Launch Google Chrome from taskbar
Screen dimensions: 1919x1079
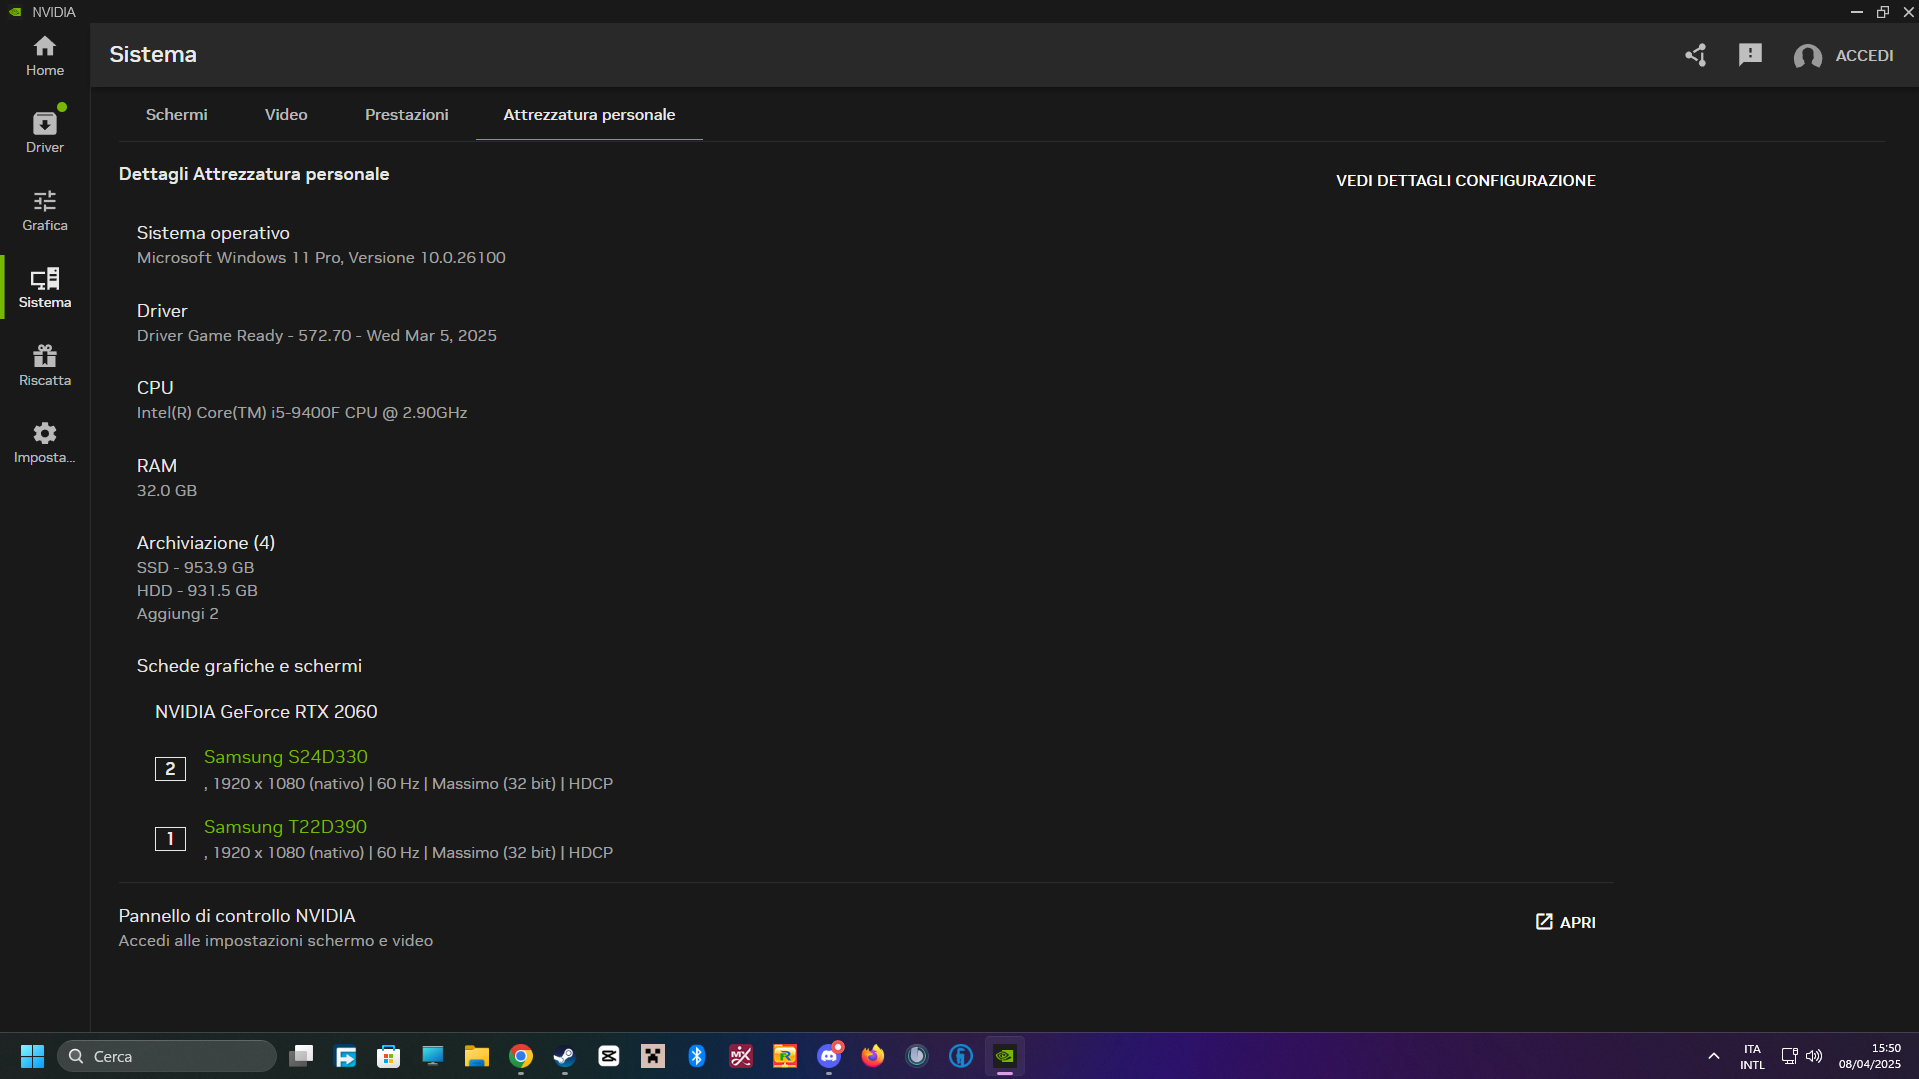[521, 1056]
